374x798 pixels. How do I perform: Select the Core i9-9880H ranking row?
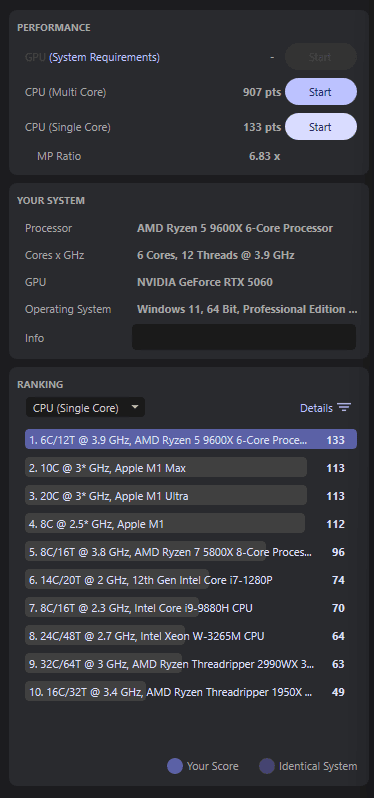[x=191, y=608]
